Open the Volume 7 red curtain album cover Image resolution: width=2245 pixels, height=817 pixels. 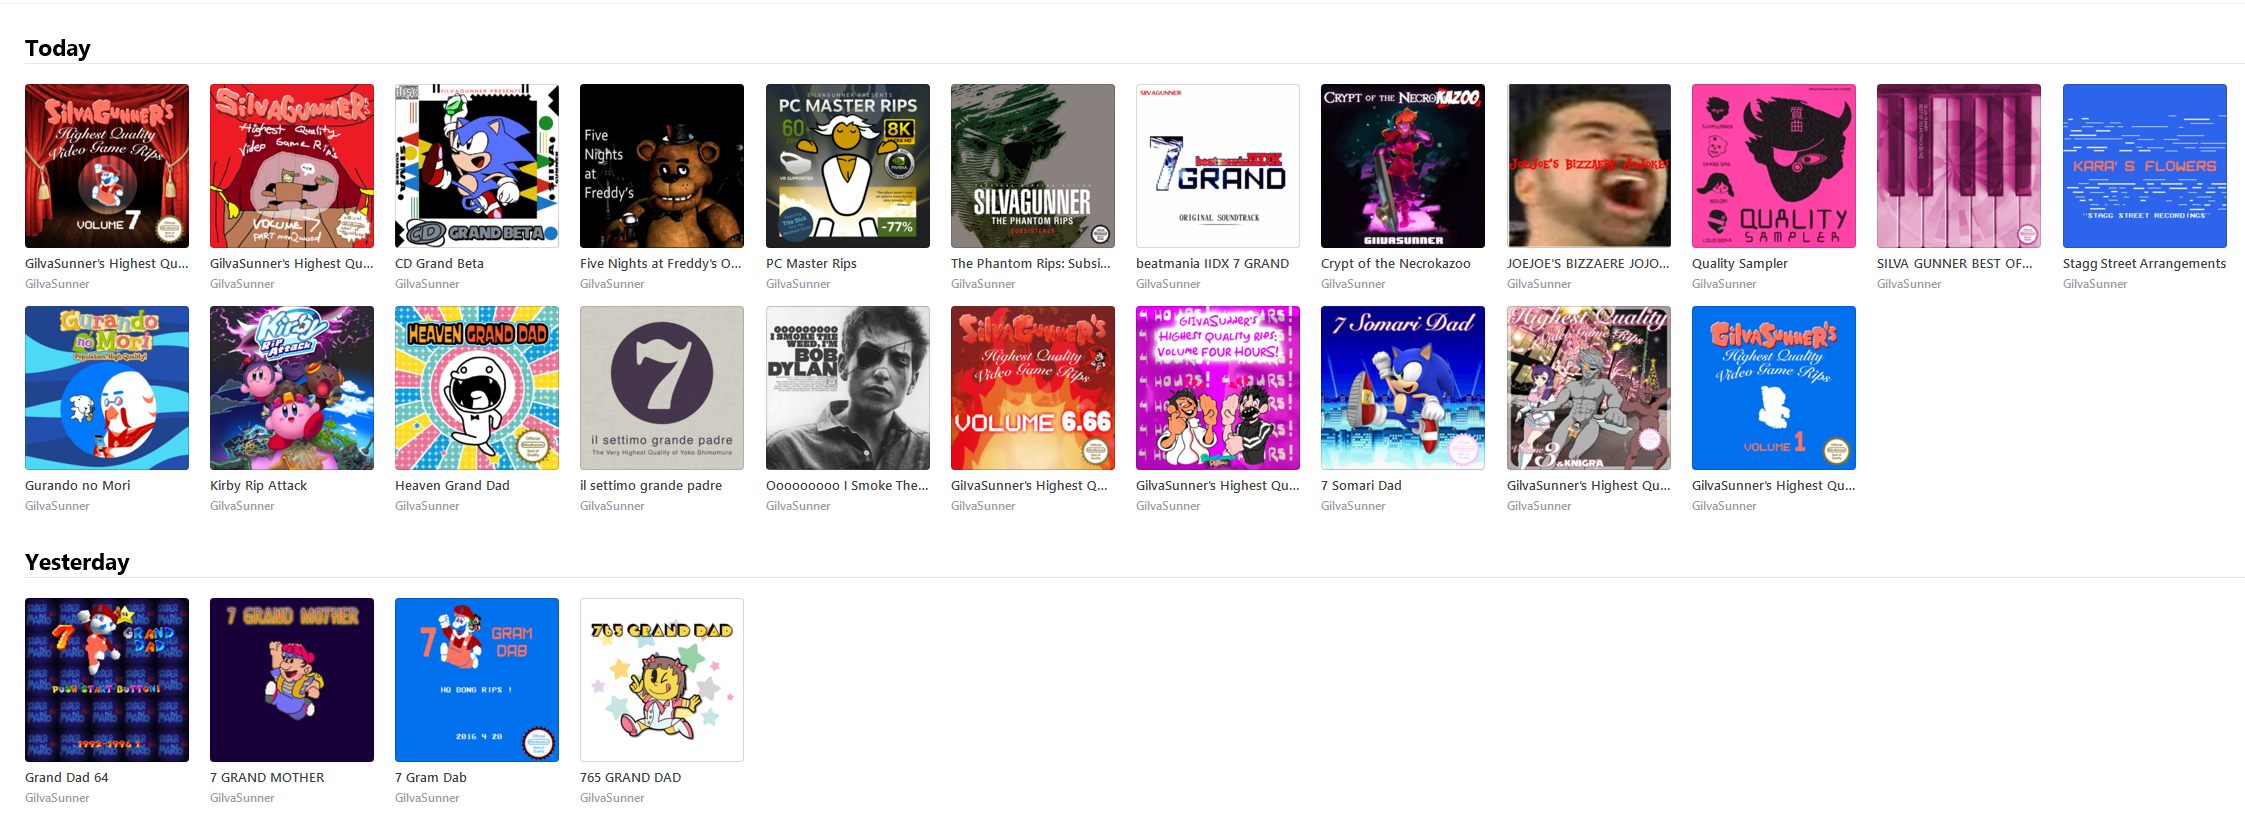pyautogui.click(x=107, y=166)
